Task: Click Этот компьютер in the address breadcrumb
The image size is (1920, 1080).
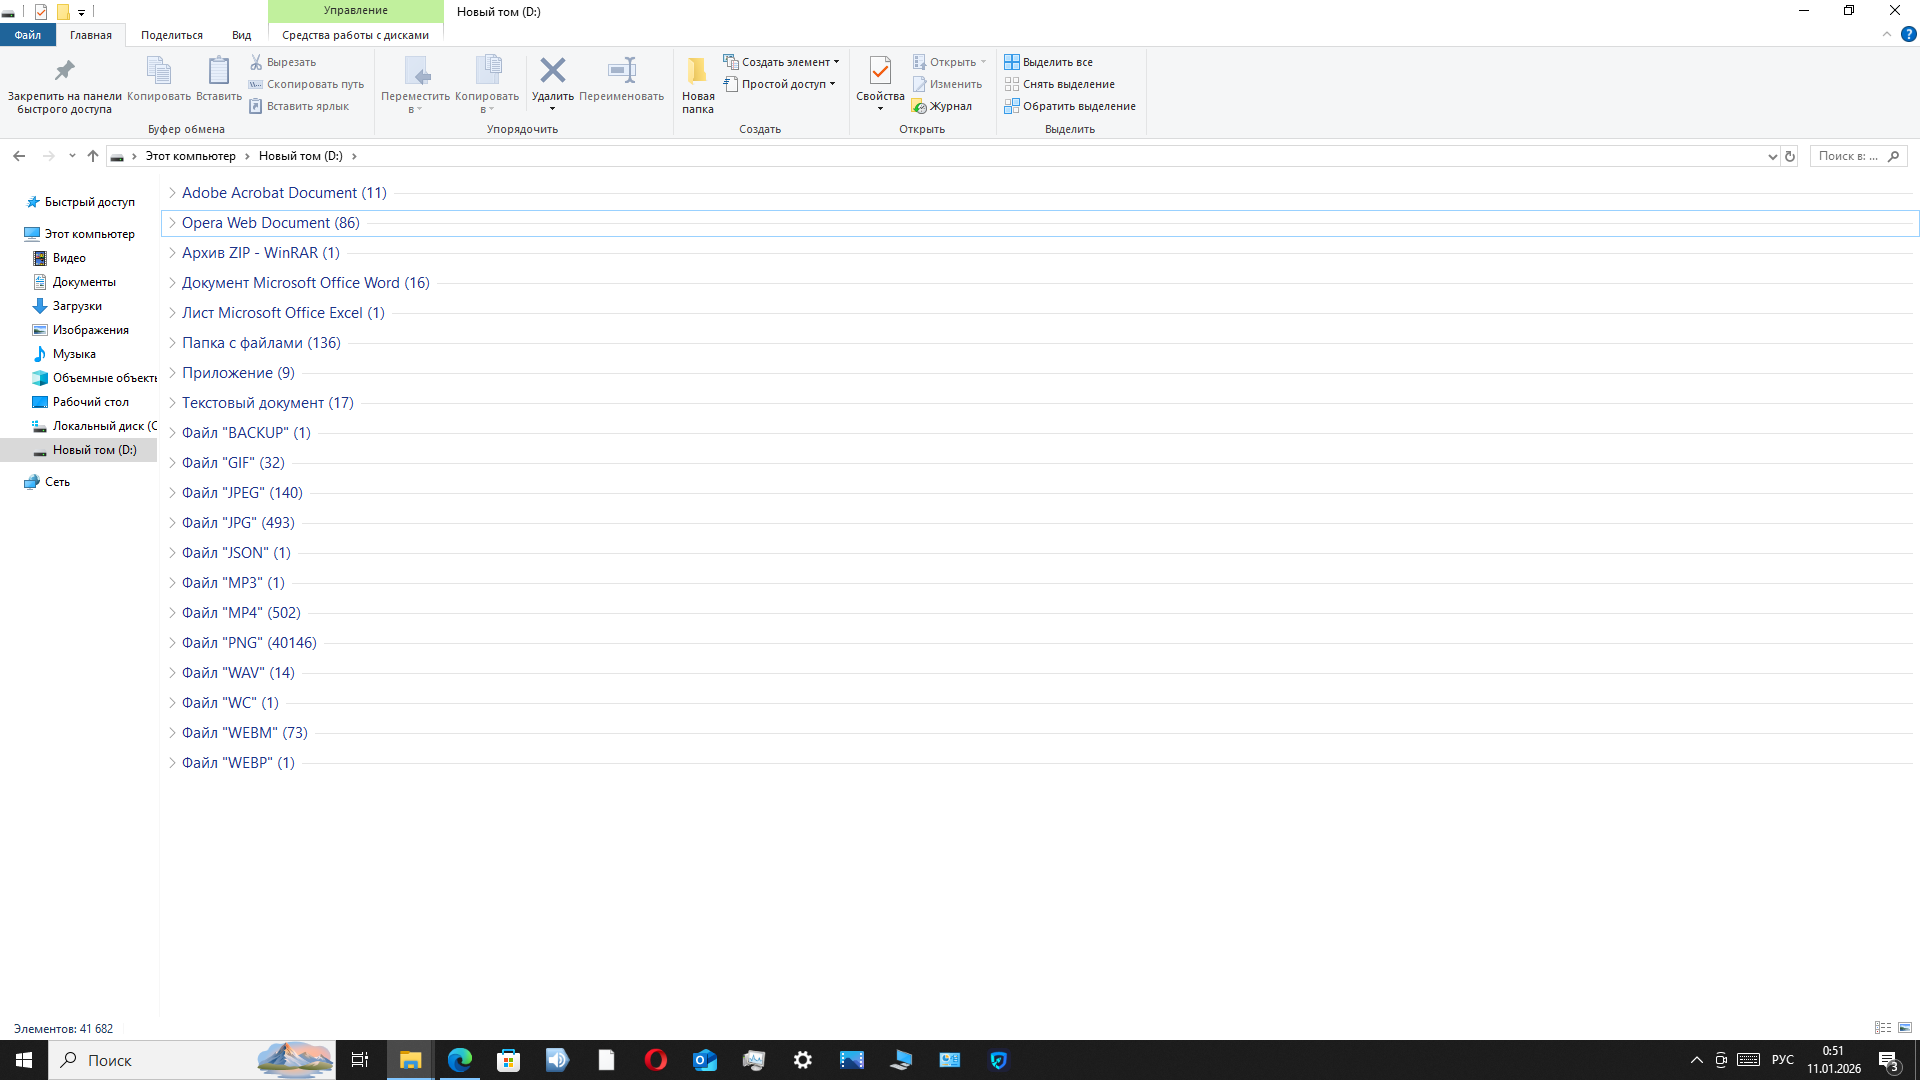Action: [190, 156]
